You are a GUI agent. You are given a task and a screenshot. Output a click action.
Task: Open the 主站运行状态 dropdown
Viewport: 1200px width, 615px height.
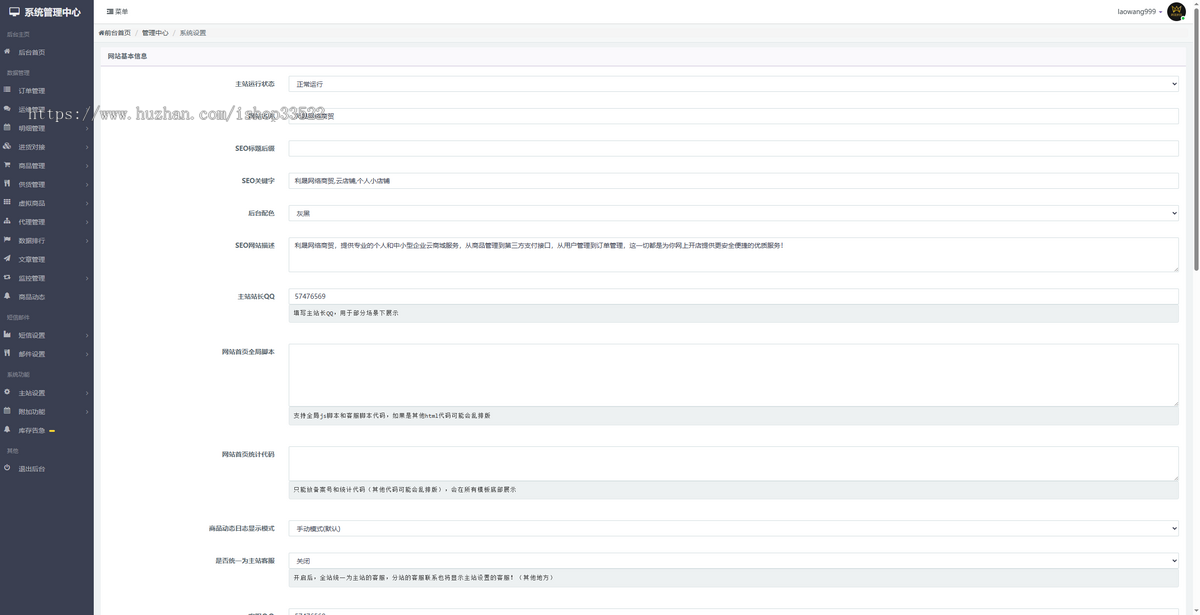pyautogui.click(x=733, y=84)
